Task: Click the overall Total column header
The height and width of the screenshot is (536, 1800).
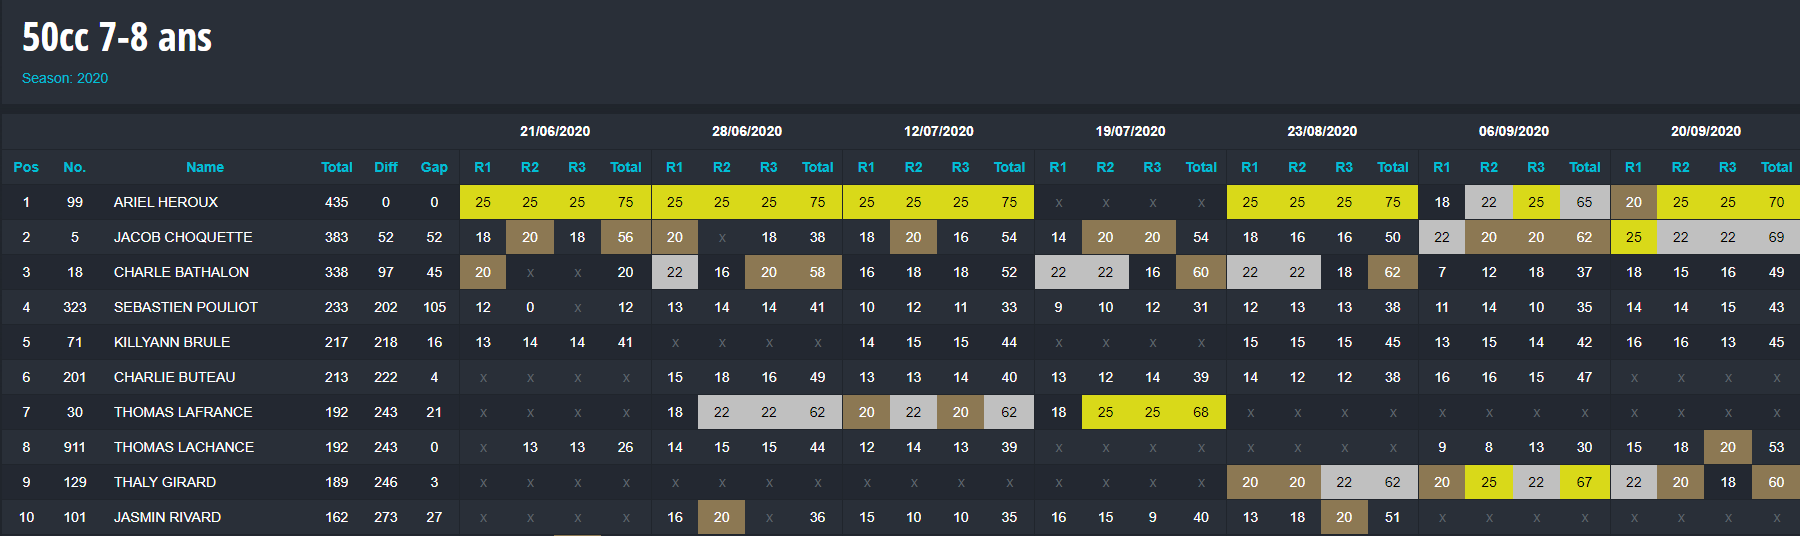Action: tap(337, 167)
